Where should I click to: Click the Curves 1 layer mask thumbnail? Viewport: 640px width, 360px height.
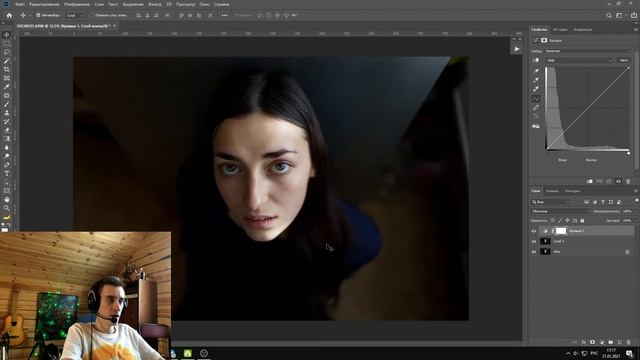tap(561, 231)
